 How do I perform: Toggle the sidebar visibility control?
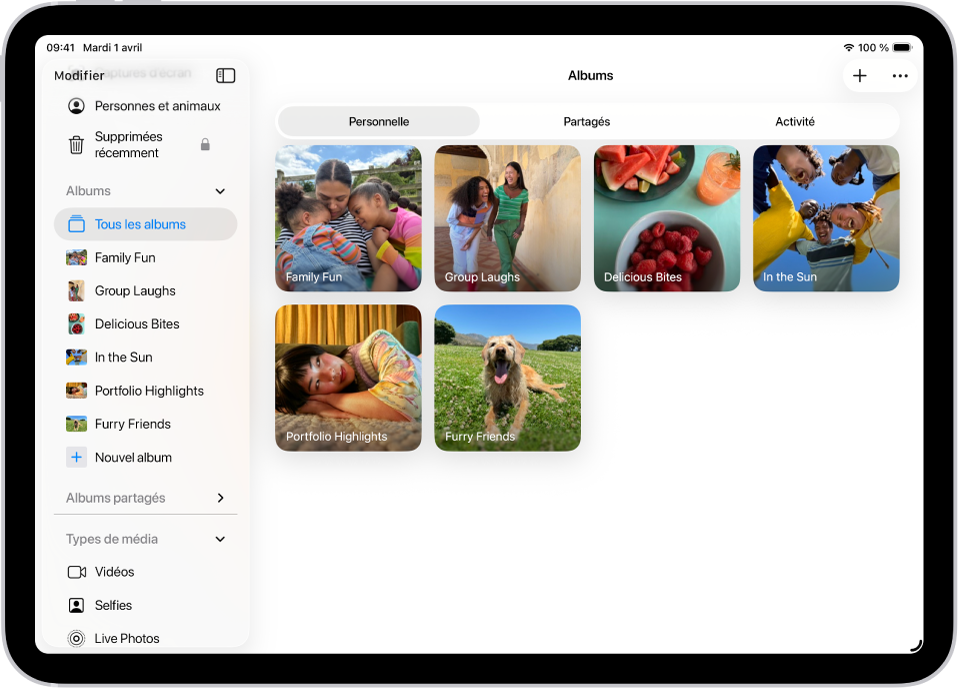tap(225, 75)
